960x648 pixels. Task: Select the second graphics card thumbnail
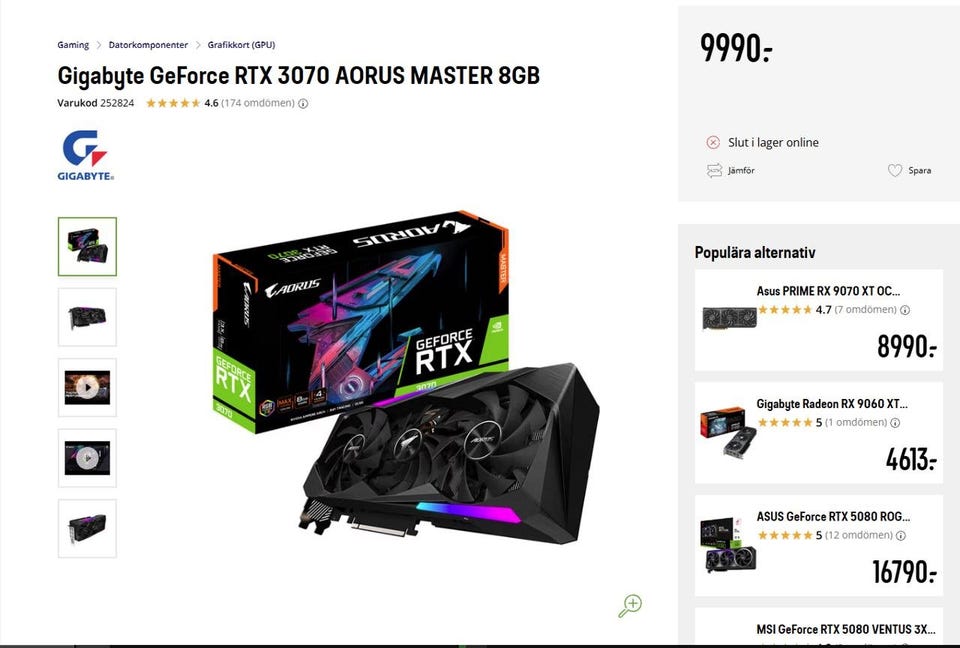[x=87, y=317]
